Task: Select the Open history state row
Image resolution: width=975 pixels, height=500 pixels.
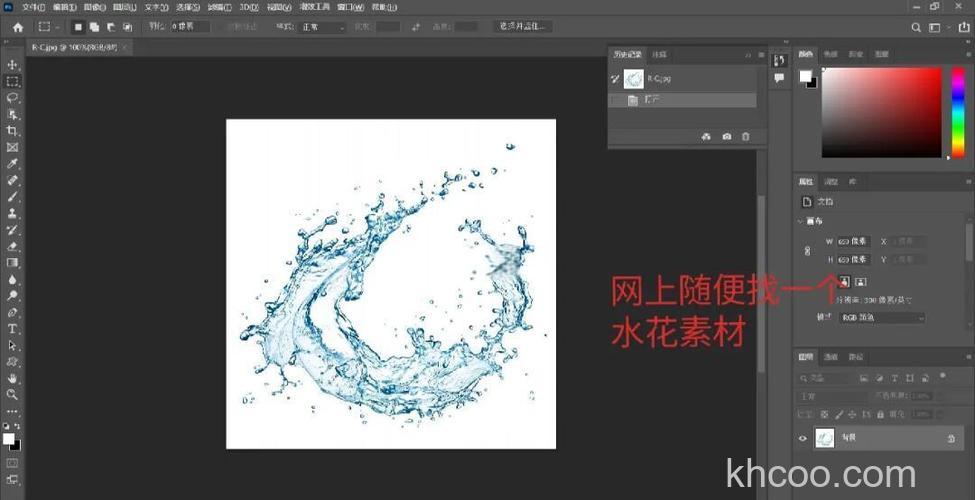Action: 682,100
